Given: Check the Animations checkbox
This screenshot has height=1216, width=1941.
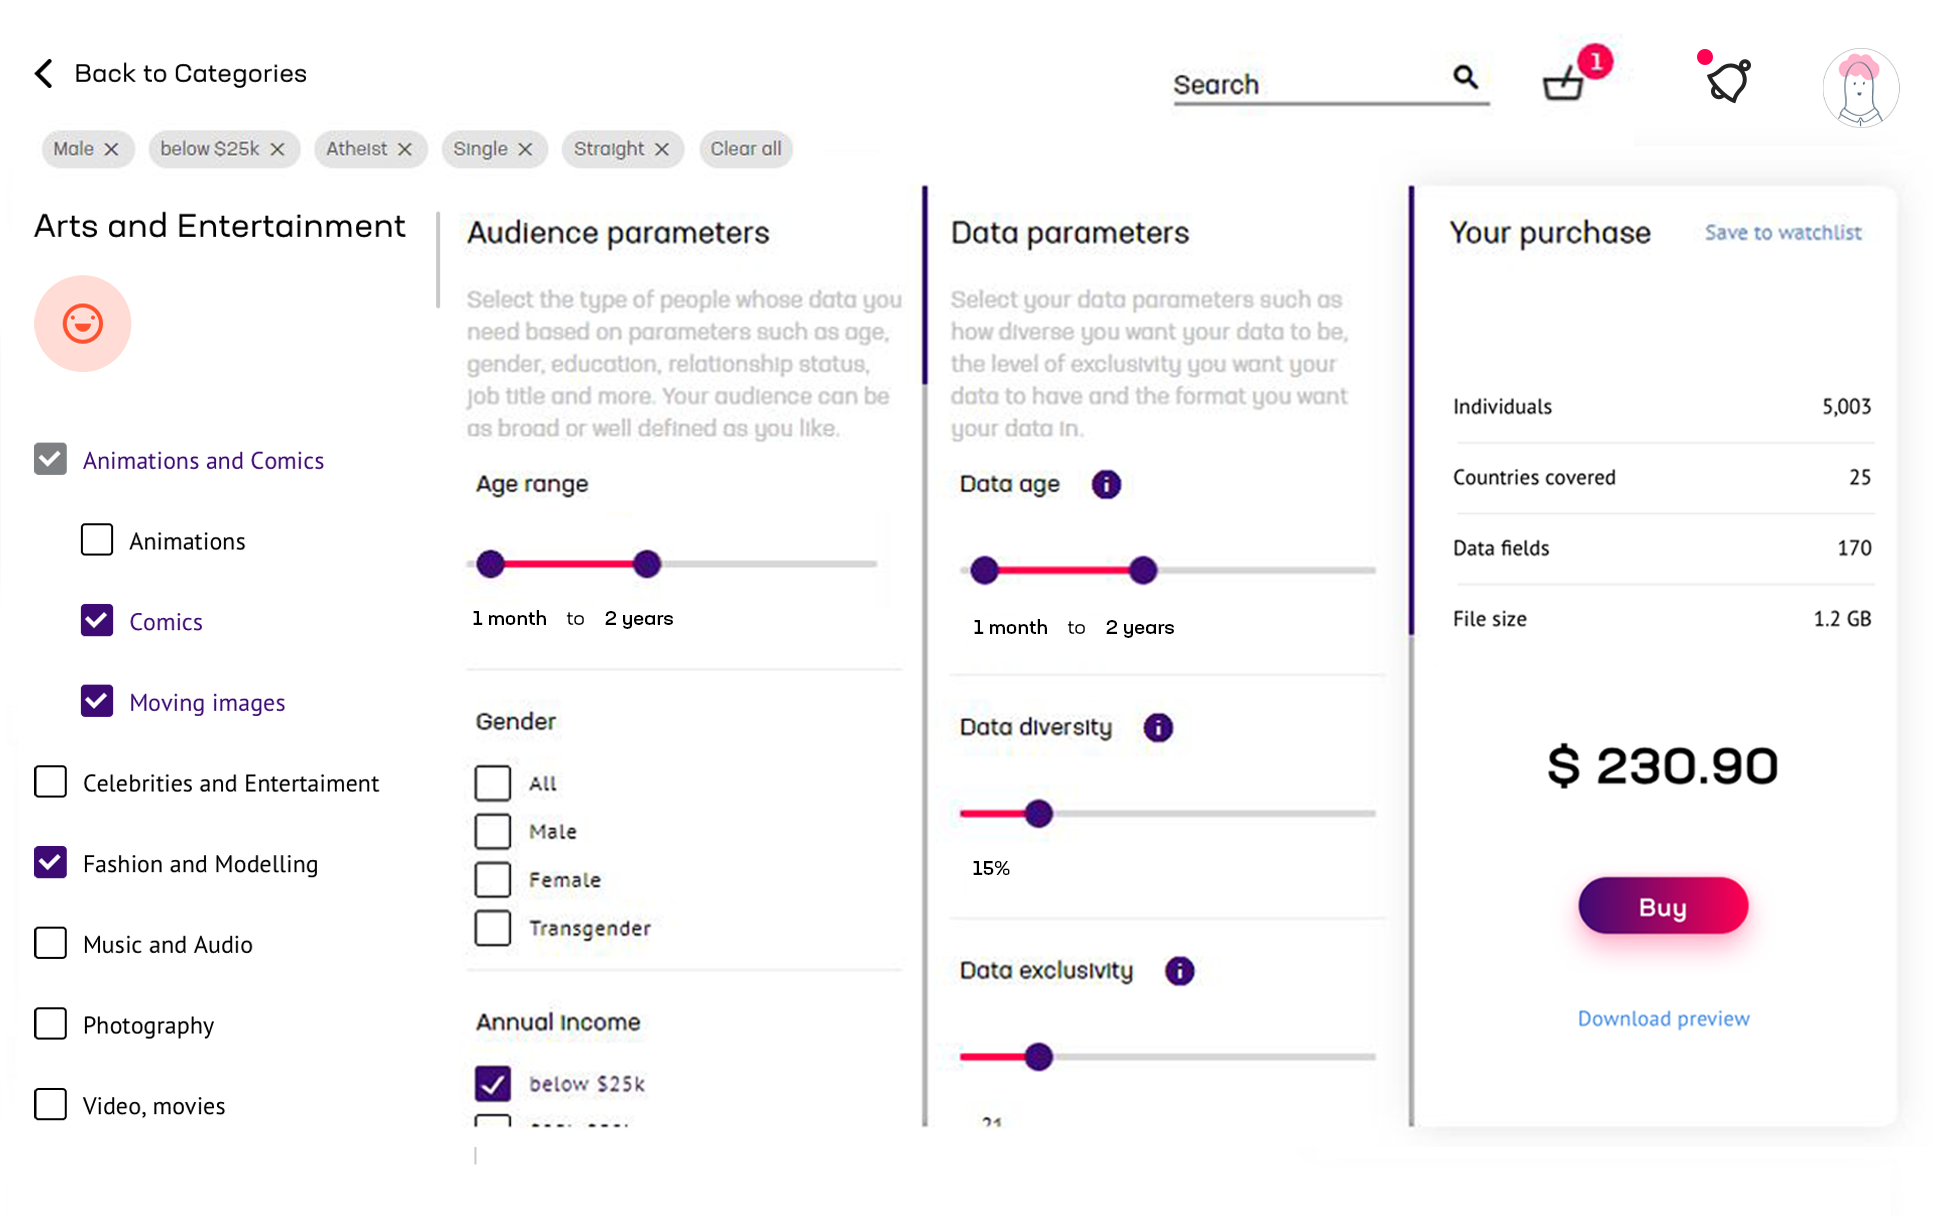Looking at the screenshot, I should point(97,540).
